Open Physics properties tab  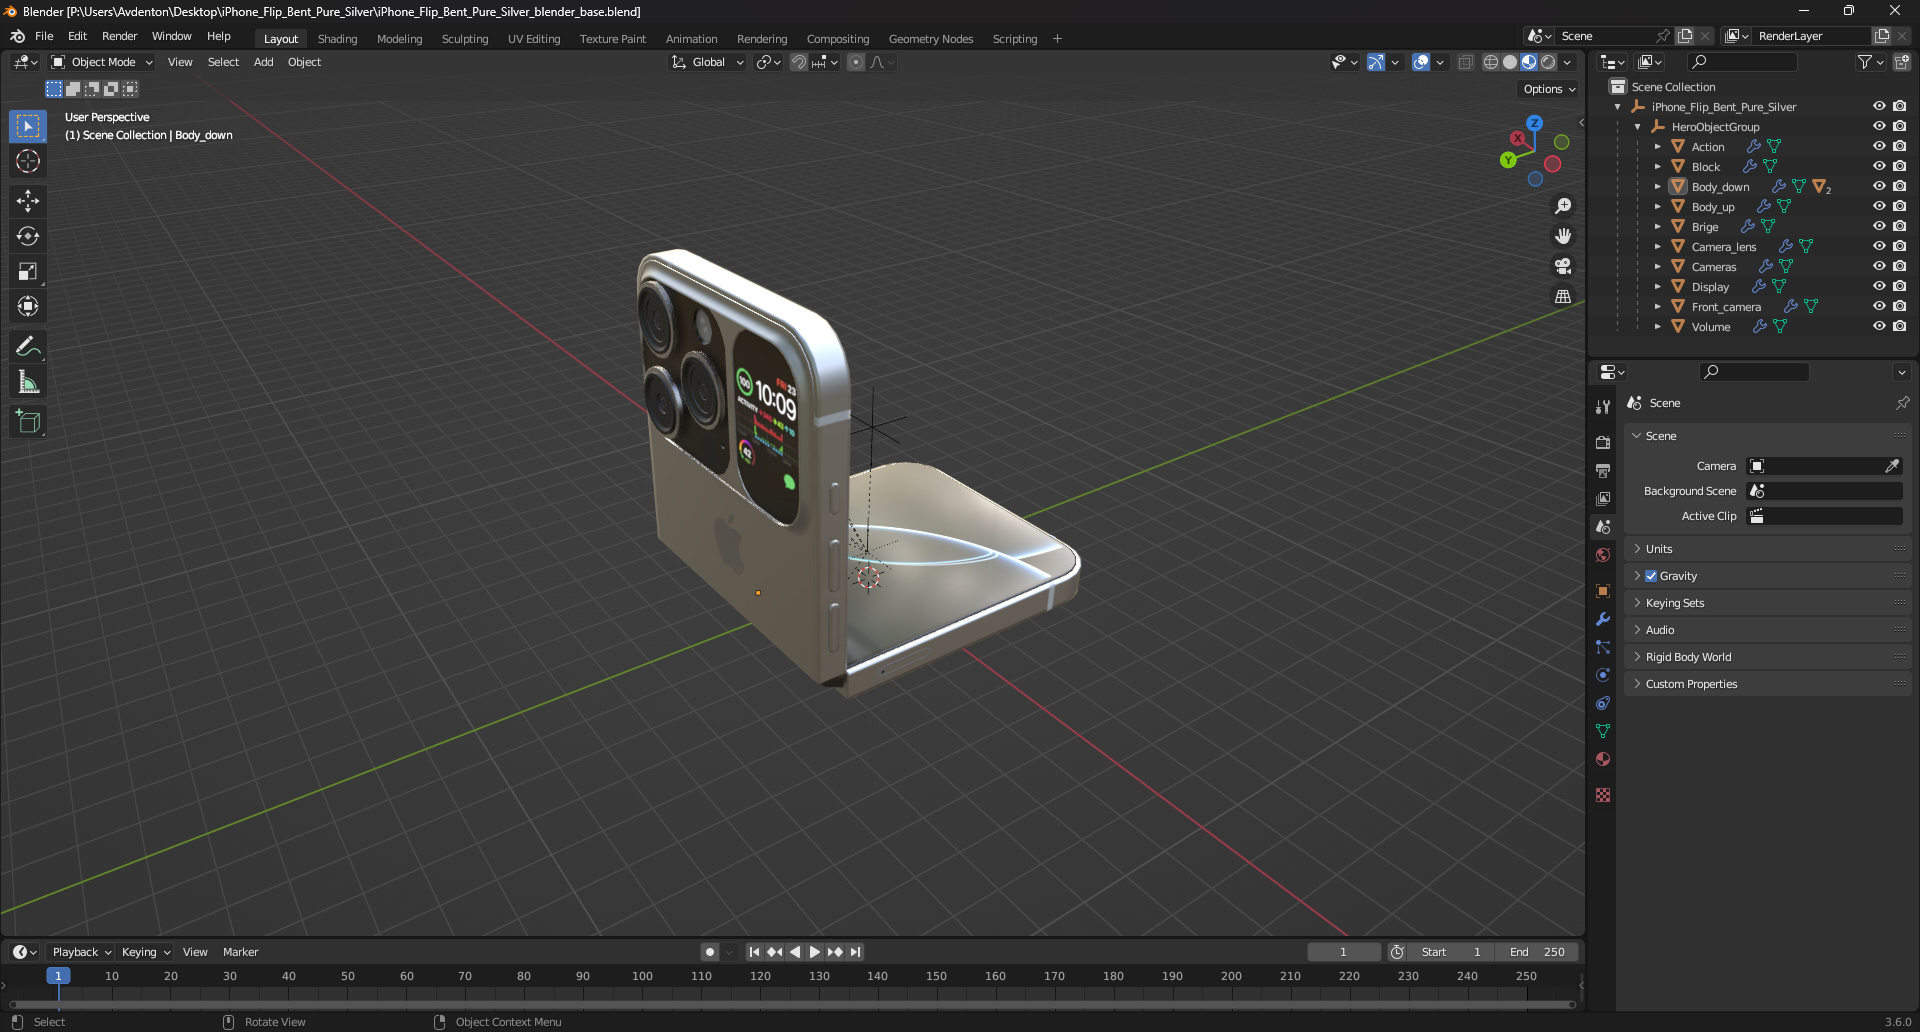[1603, 675]
